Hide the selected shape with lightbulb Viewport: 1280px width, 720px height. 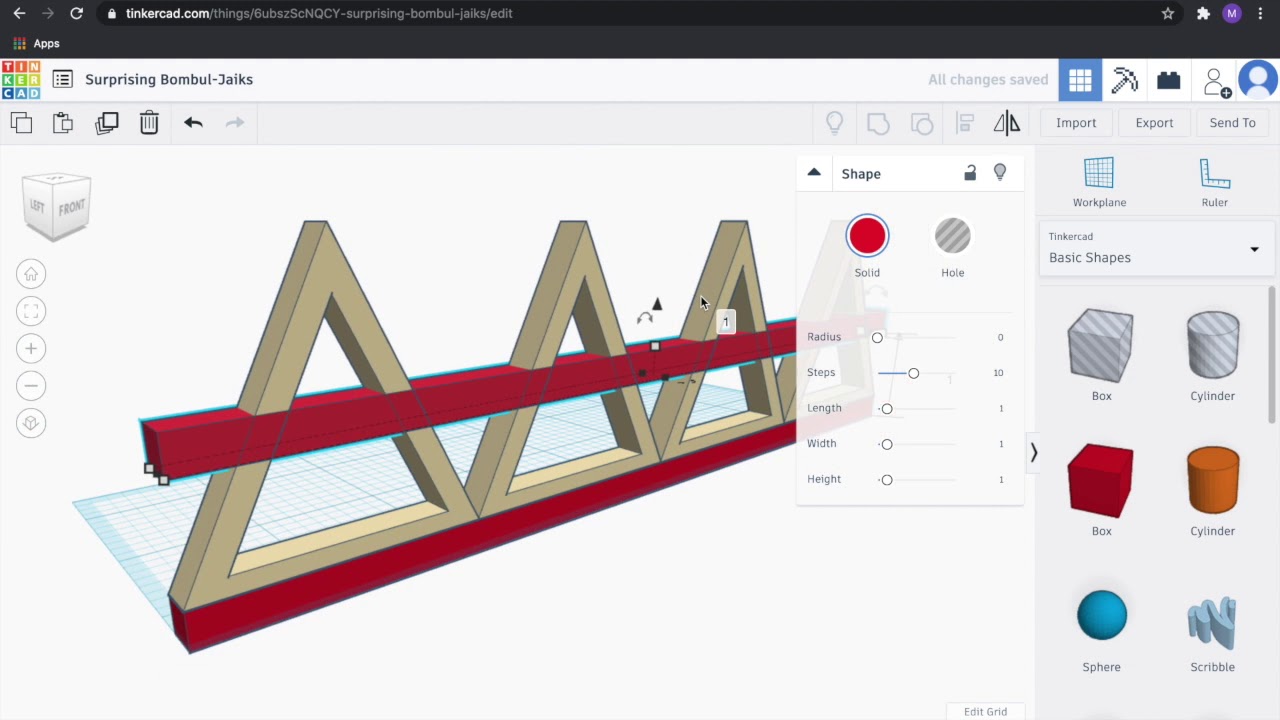1000,173
